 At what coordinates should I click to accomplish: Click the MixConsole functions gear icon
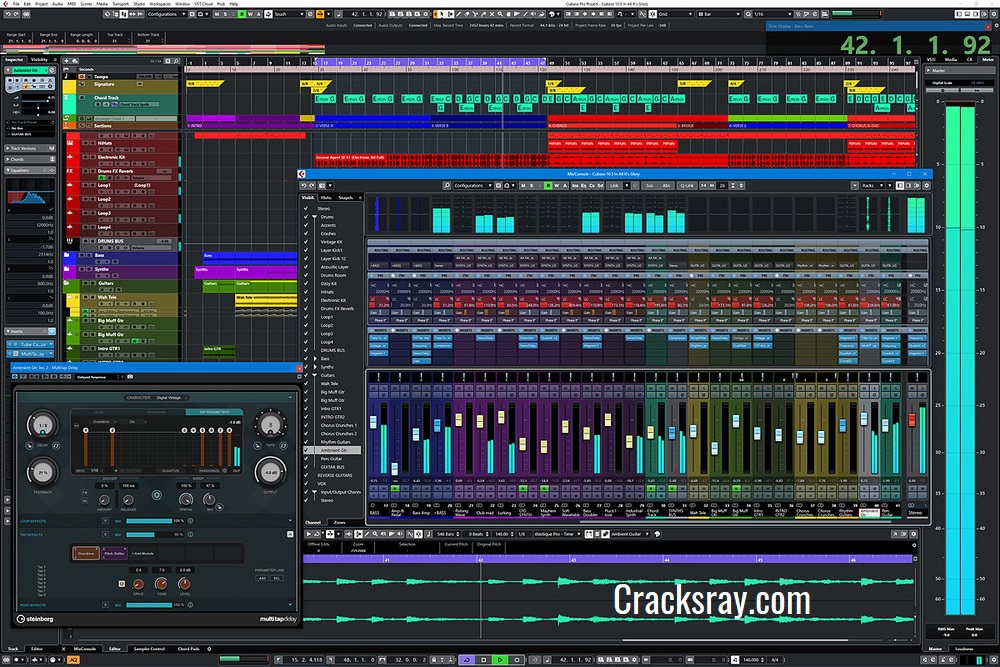[927, 186]
